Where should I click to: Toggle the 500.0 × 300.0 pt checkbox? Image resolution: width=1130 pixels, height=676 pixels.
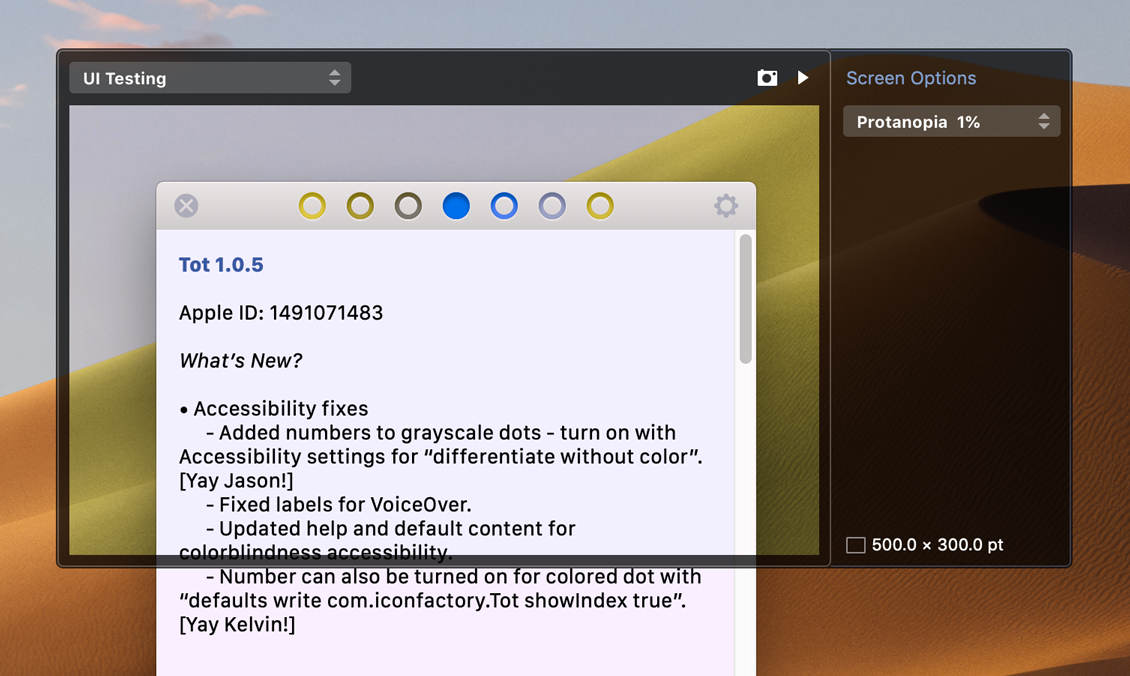856,545
